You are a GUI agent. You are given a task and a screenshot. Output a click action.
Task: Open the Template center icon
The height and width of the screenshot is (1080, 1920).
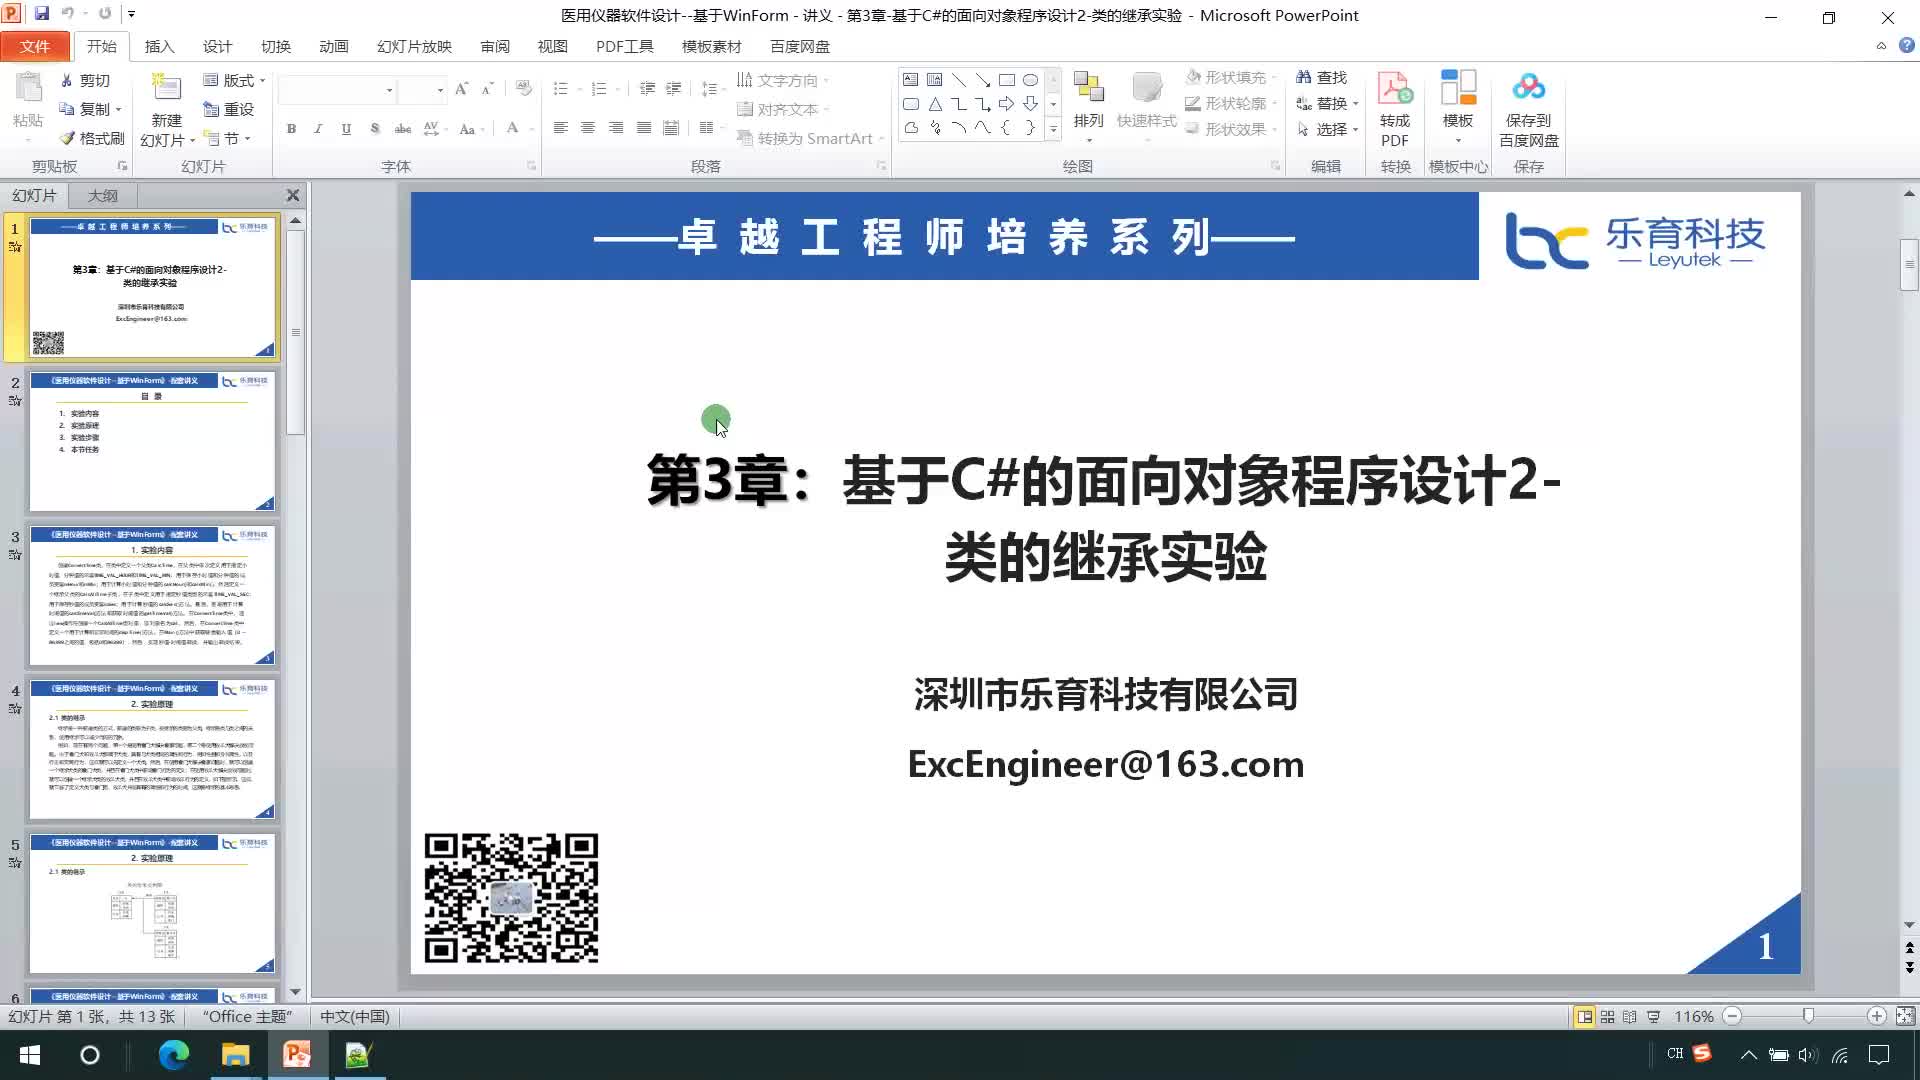click(x=1458, y=88)
